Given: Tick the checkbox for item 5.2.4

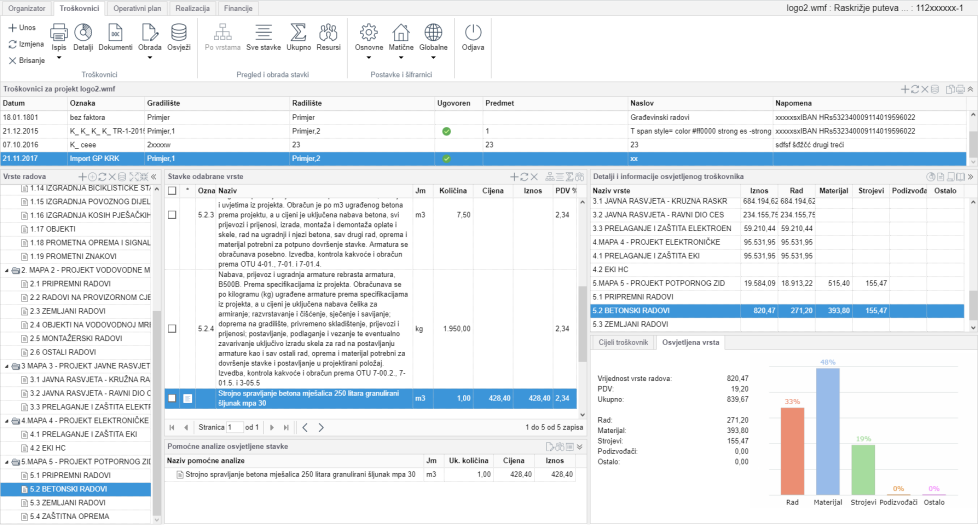Looking at the screenshot, I should pos(172,329).
